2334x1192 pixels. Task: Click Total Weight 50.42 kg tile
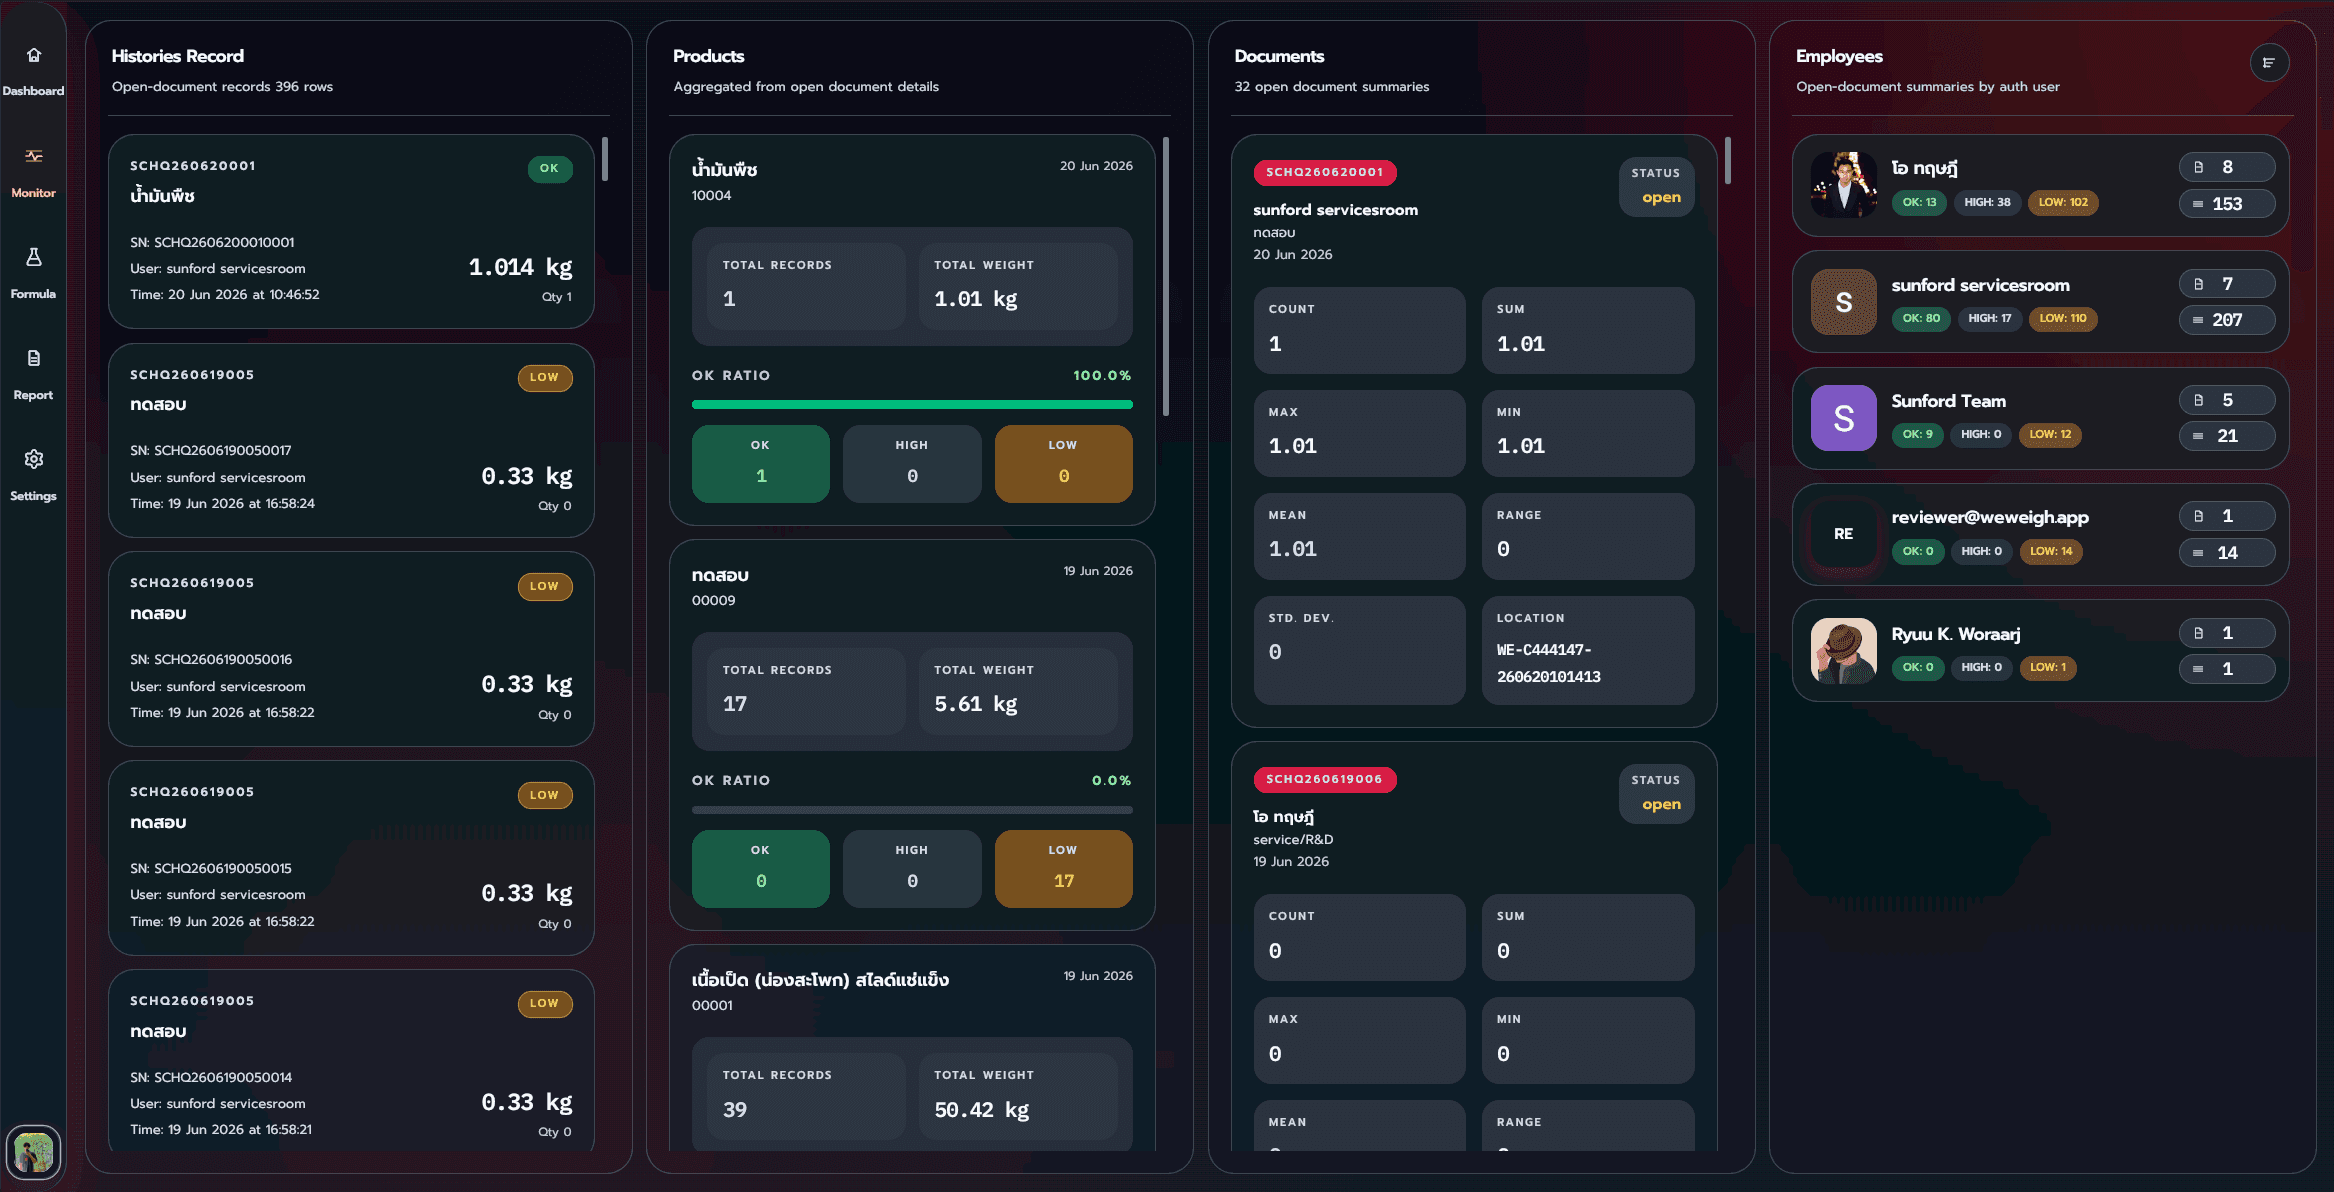1018,1096
